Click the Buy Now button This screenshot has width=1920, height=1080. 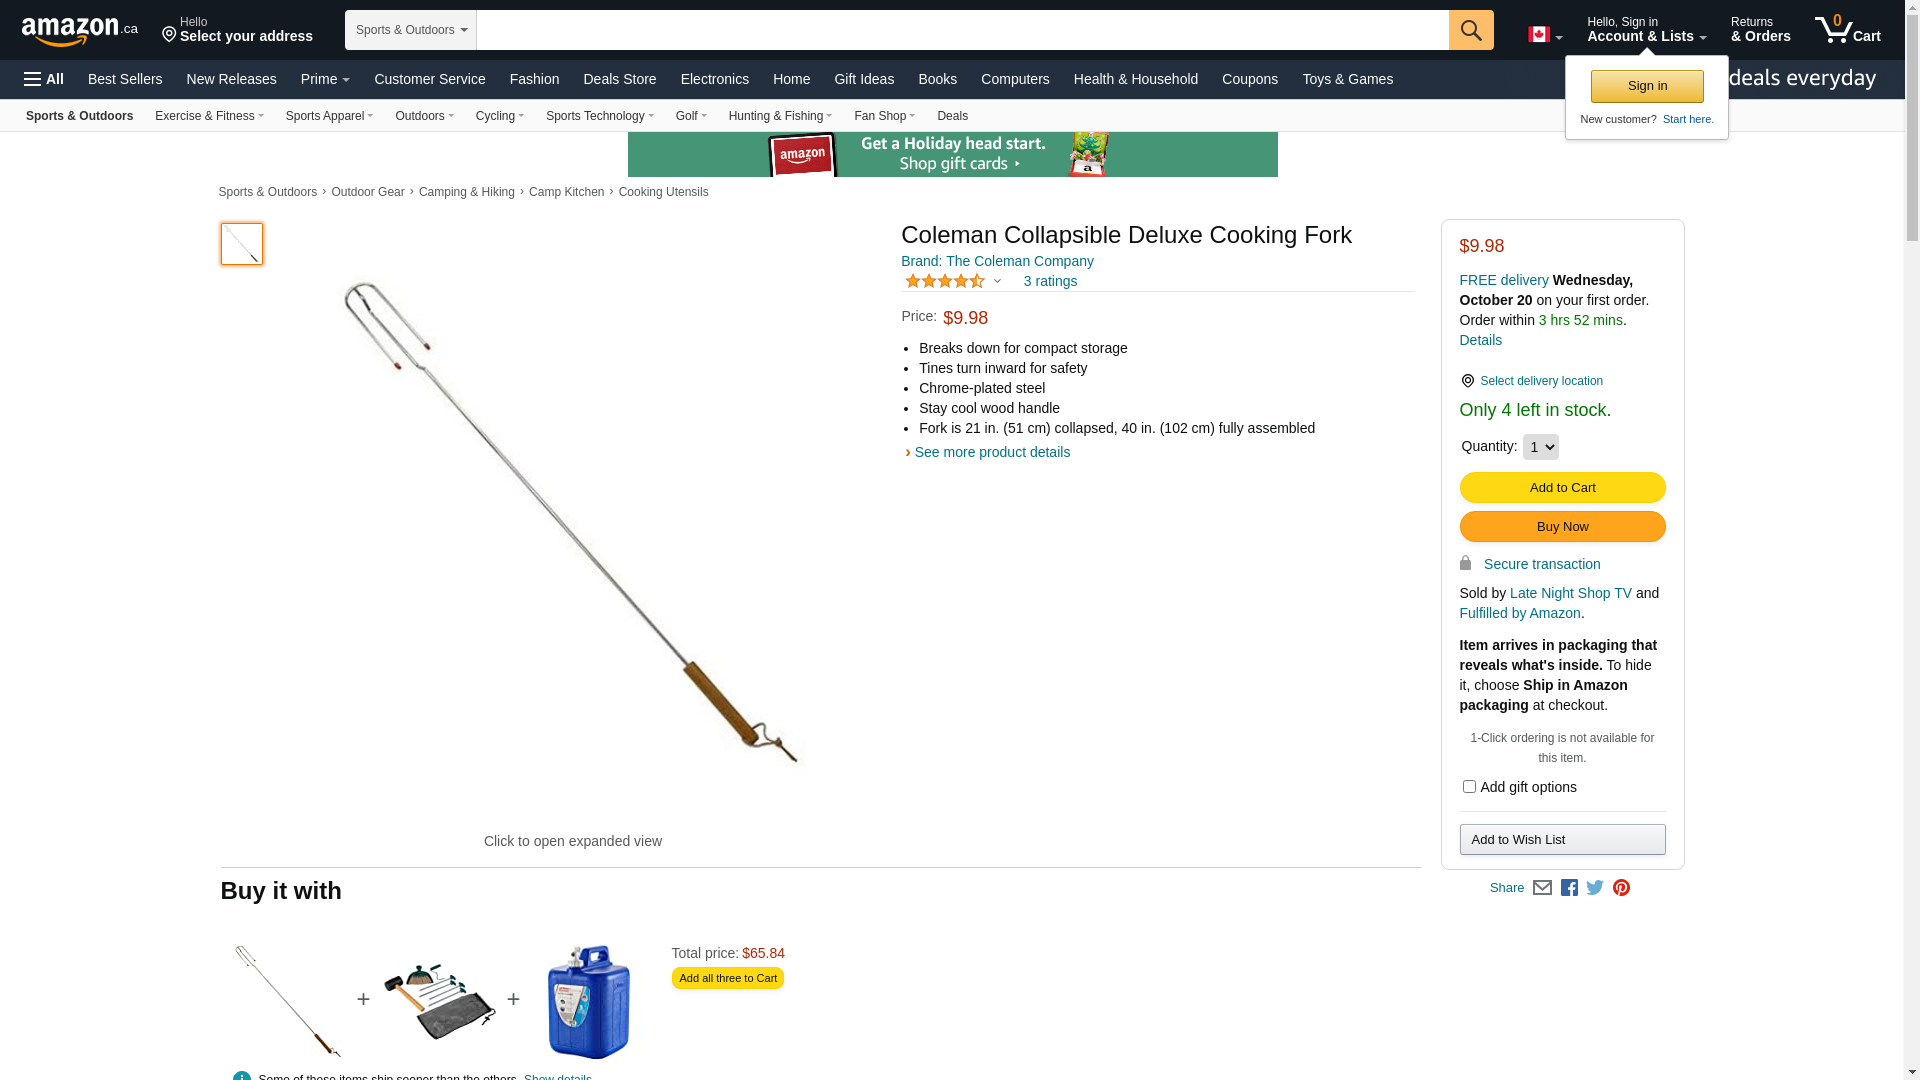click(1562, 527)
